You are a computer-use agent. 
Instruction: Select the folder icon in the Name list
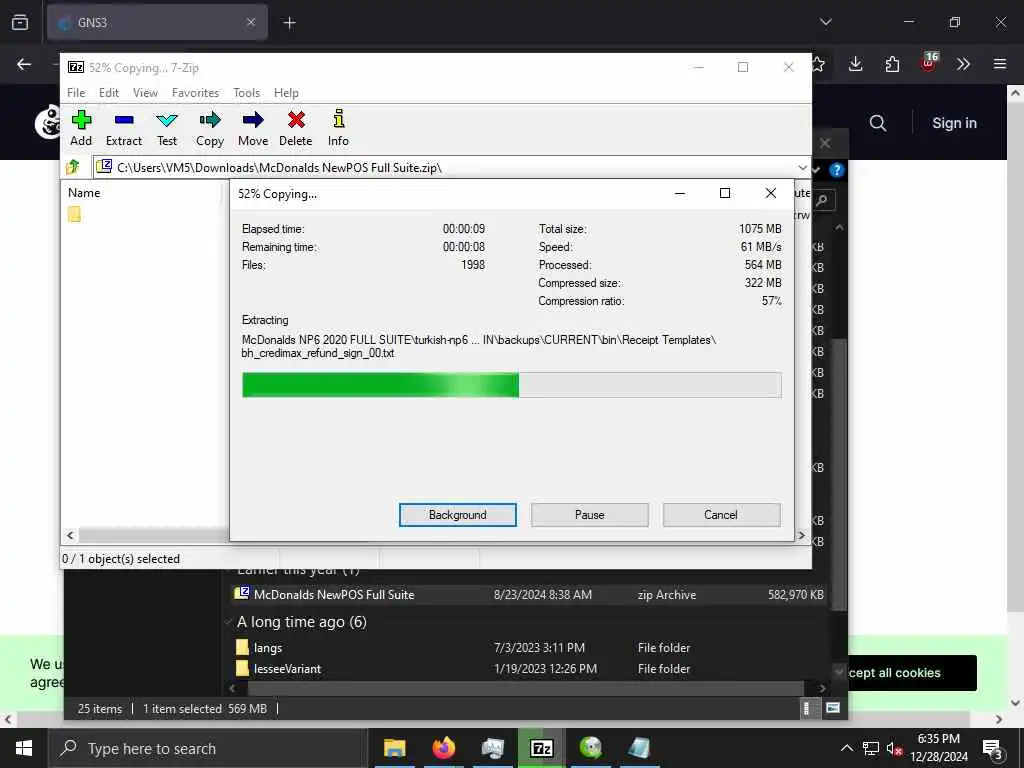coord(74,214)
